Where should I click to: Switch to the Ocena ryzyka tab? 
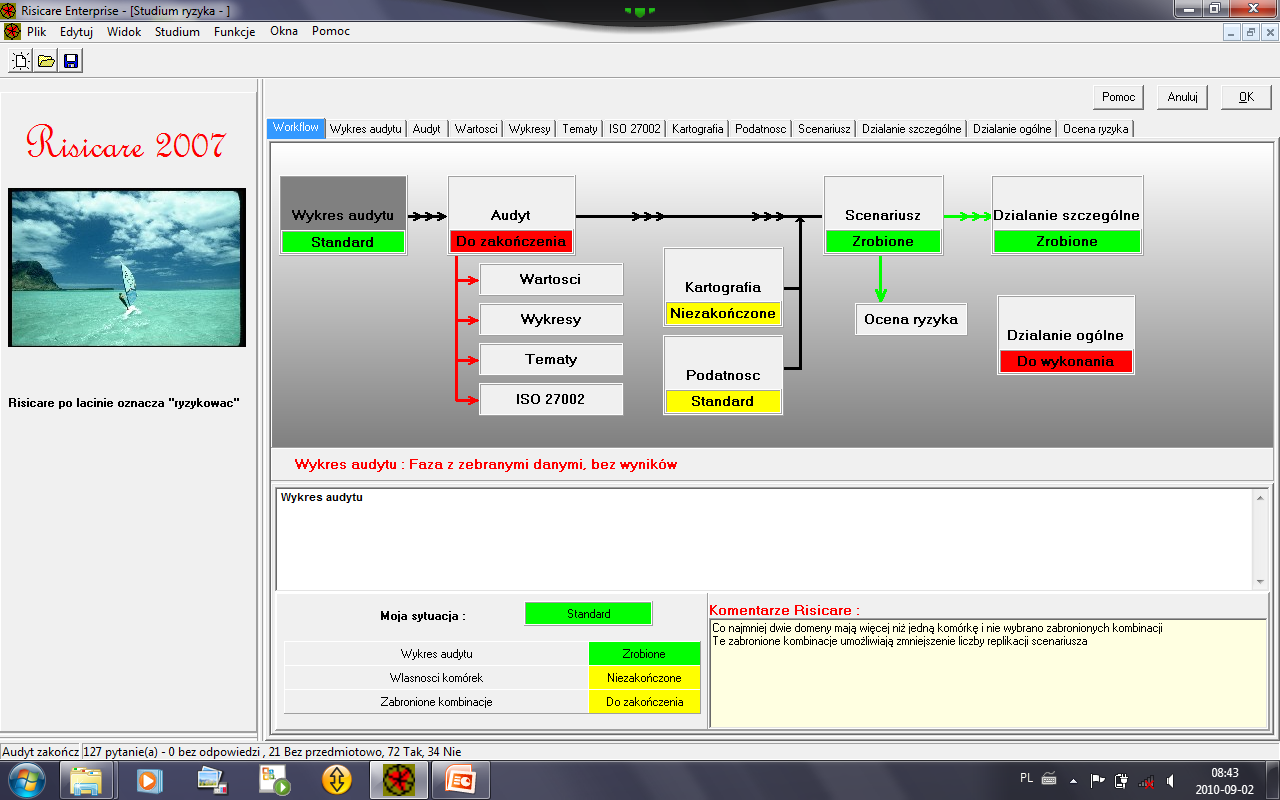coord(1096,129)
